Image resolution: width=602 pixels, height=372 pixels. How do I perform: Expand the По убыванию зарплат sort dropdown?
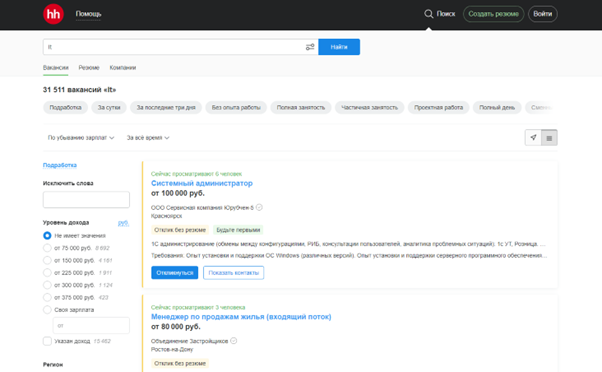[81, 137]
